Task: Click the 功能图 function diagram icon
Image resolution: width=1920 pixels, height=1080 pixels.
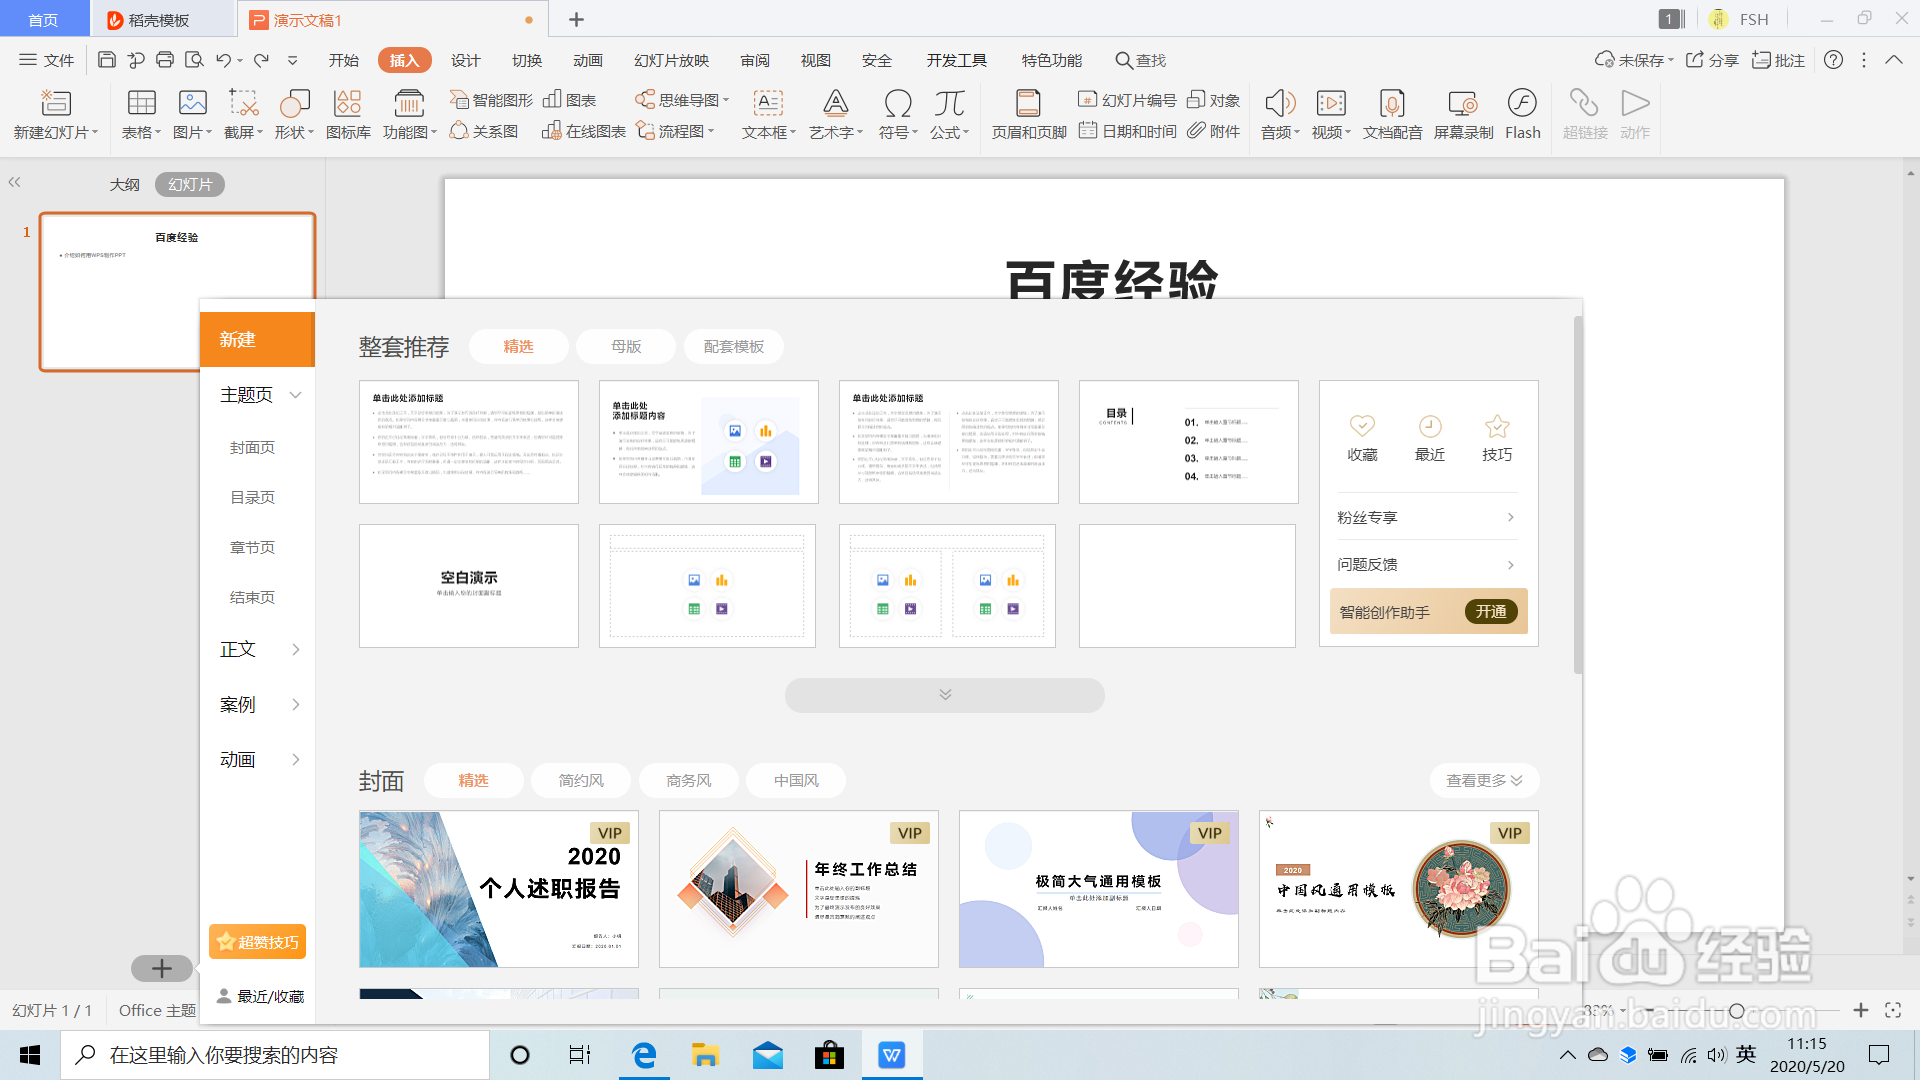Action: tap(409, 103)
